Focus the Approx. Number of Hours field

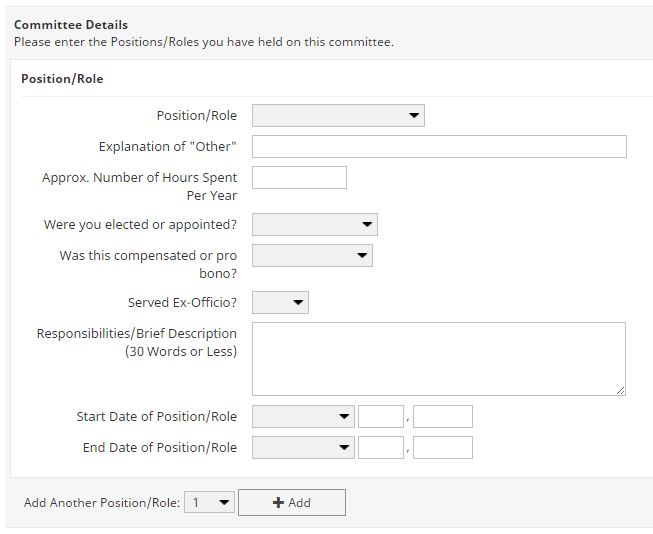point(299,178)
